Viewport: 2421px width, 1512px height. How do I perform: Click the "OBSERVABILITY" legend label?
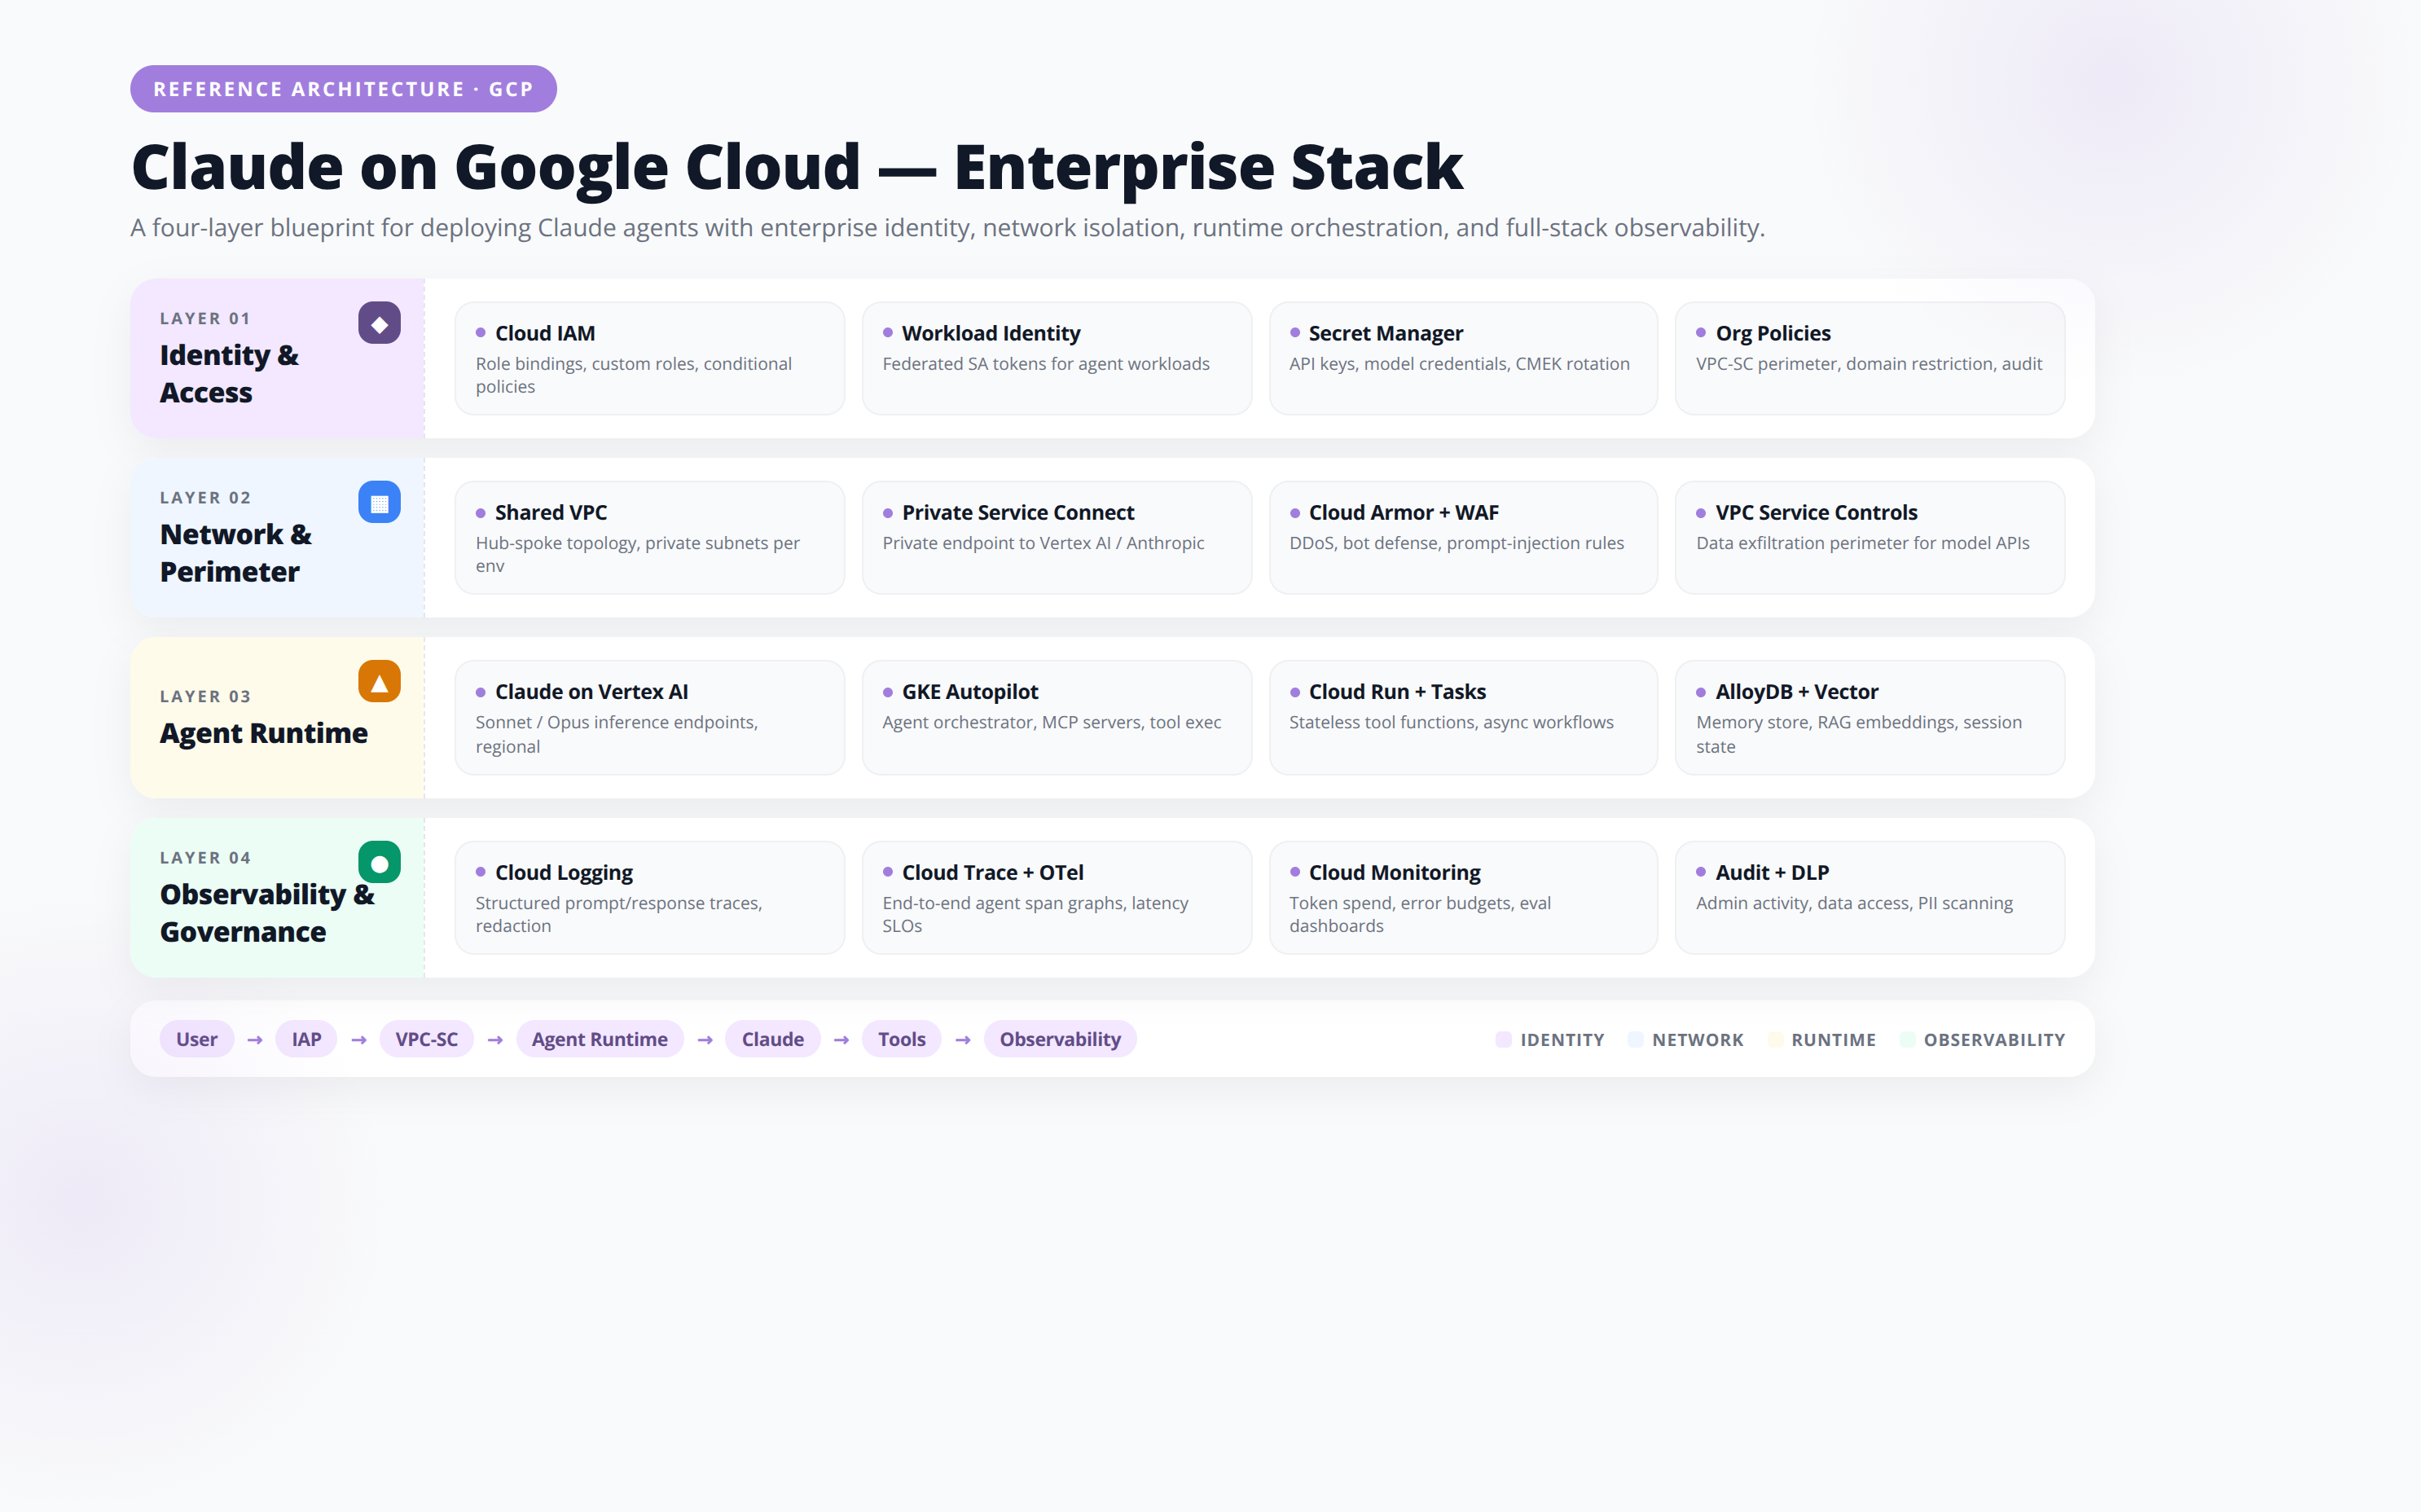coord(1994,1040)
